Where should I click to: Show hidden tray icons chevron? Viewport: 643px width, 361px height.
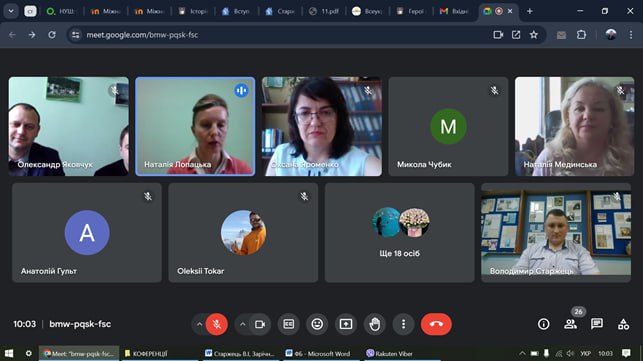pyautogui.click(x=522, y=353)
